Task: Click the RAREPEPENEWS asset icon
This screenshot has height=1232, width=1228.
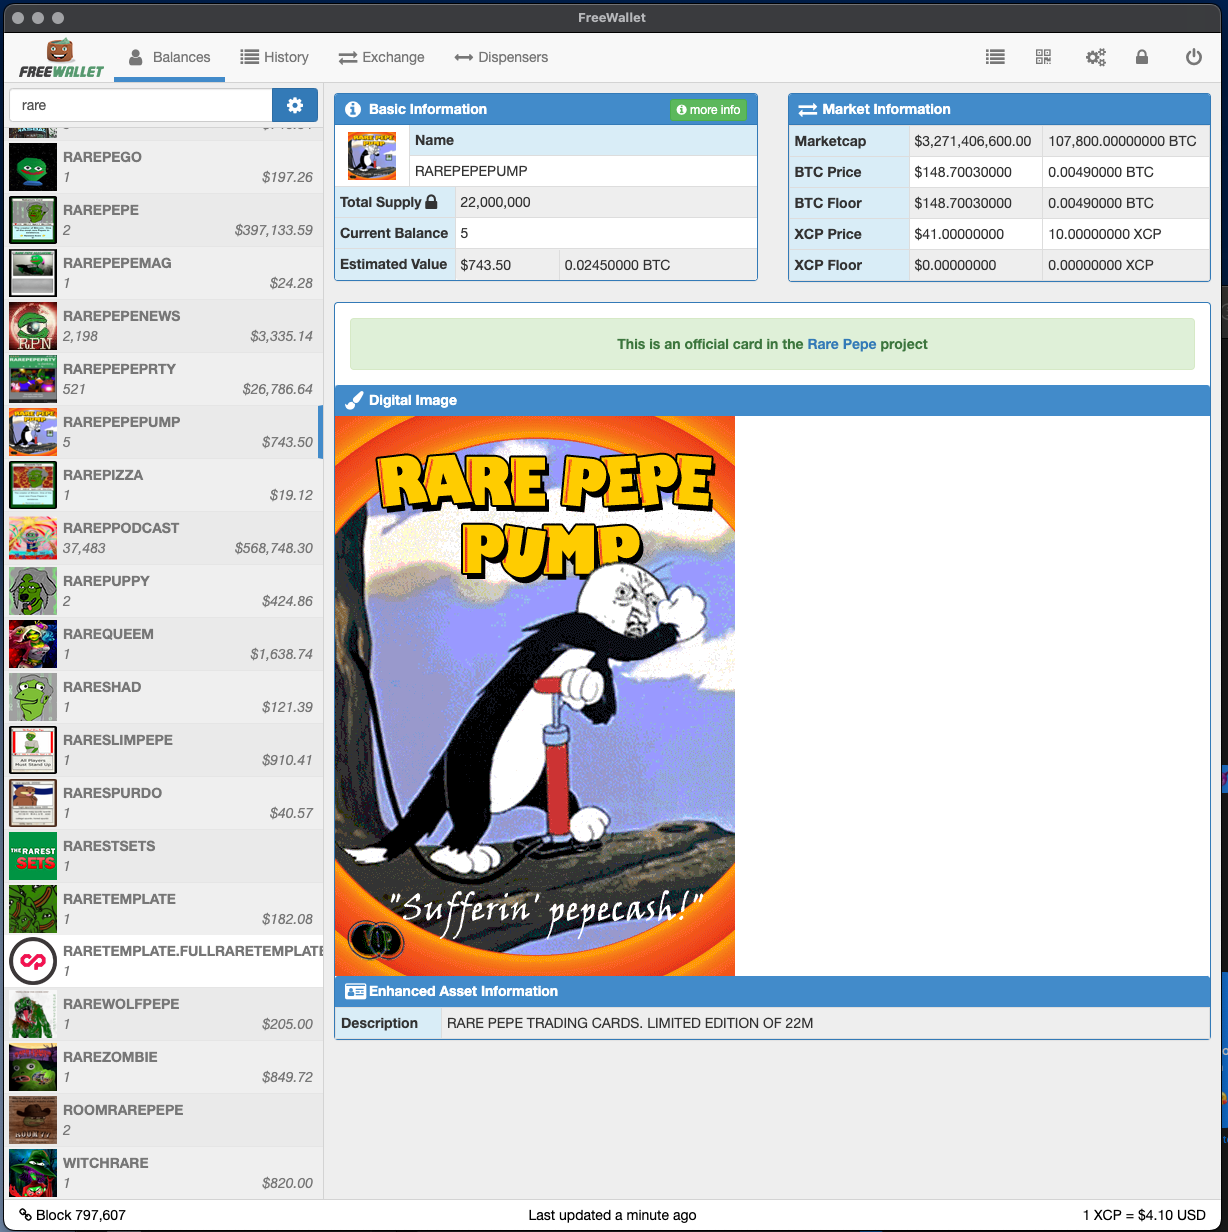Action: pos(33,326)
